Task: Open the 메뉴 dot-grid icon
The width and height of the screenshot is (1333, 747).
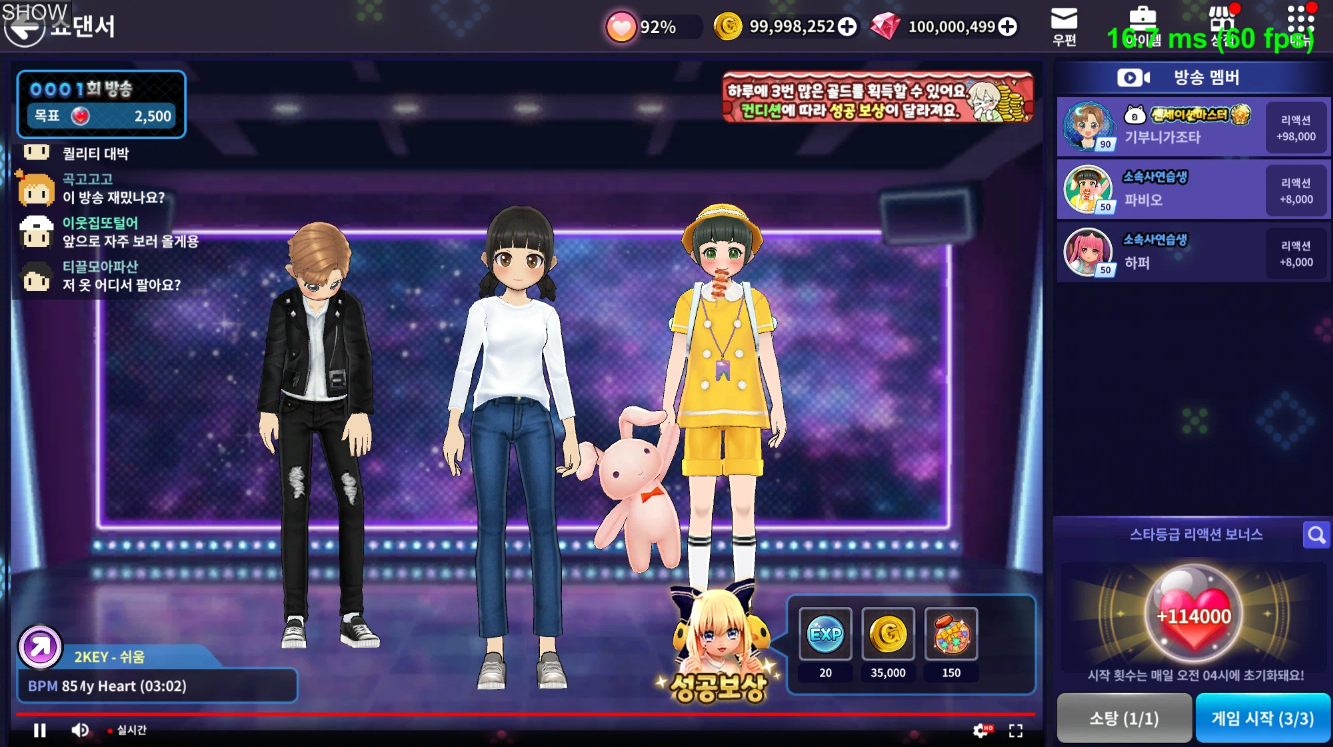Action: tap(1300, 24)
